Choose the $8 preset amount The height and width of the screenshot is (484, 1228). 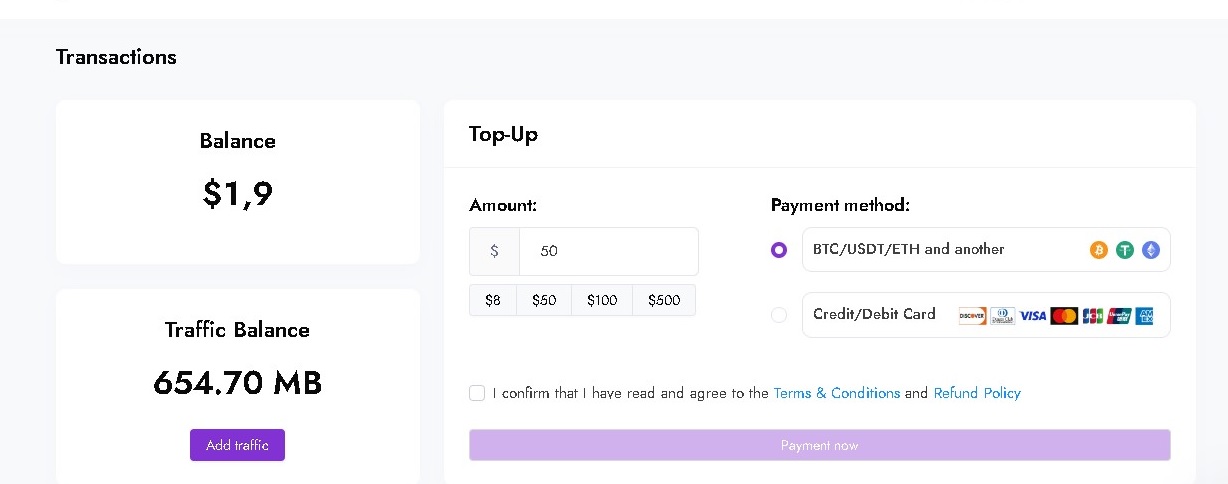(493, 300)
